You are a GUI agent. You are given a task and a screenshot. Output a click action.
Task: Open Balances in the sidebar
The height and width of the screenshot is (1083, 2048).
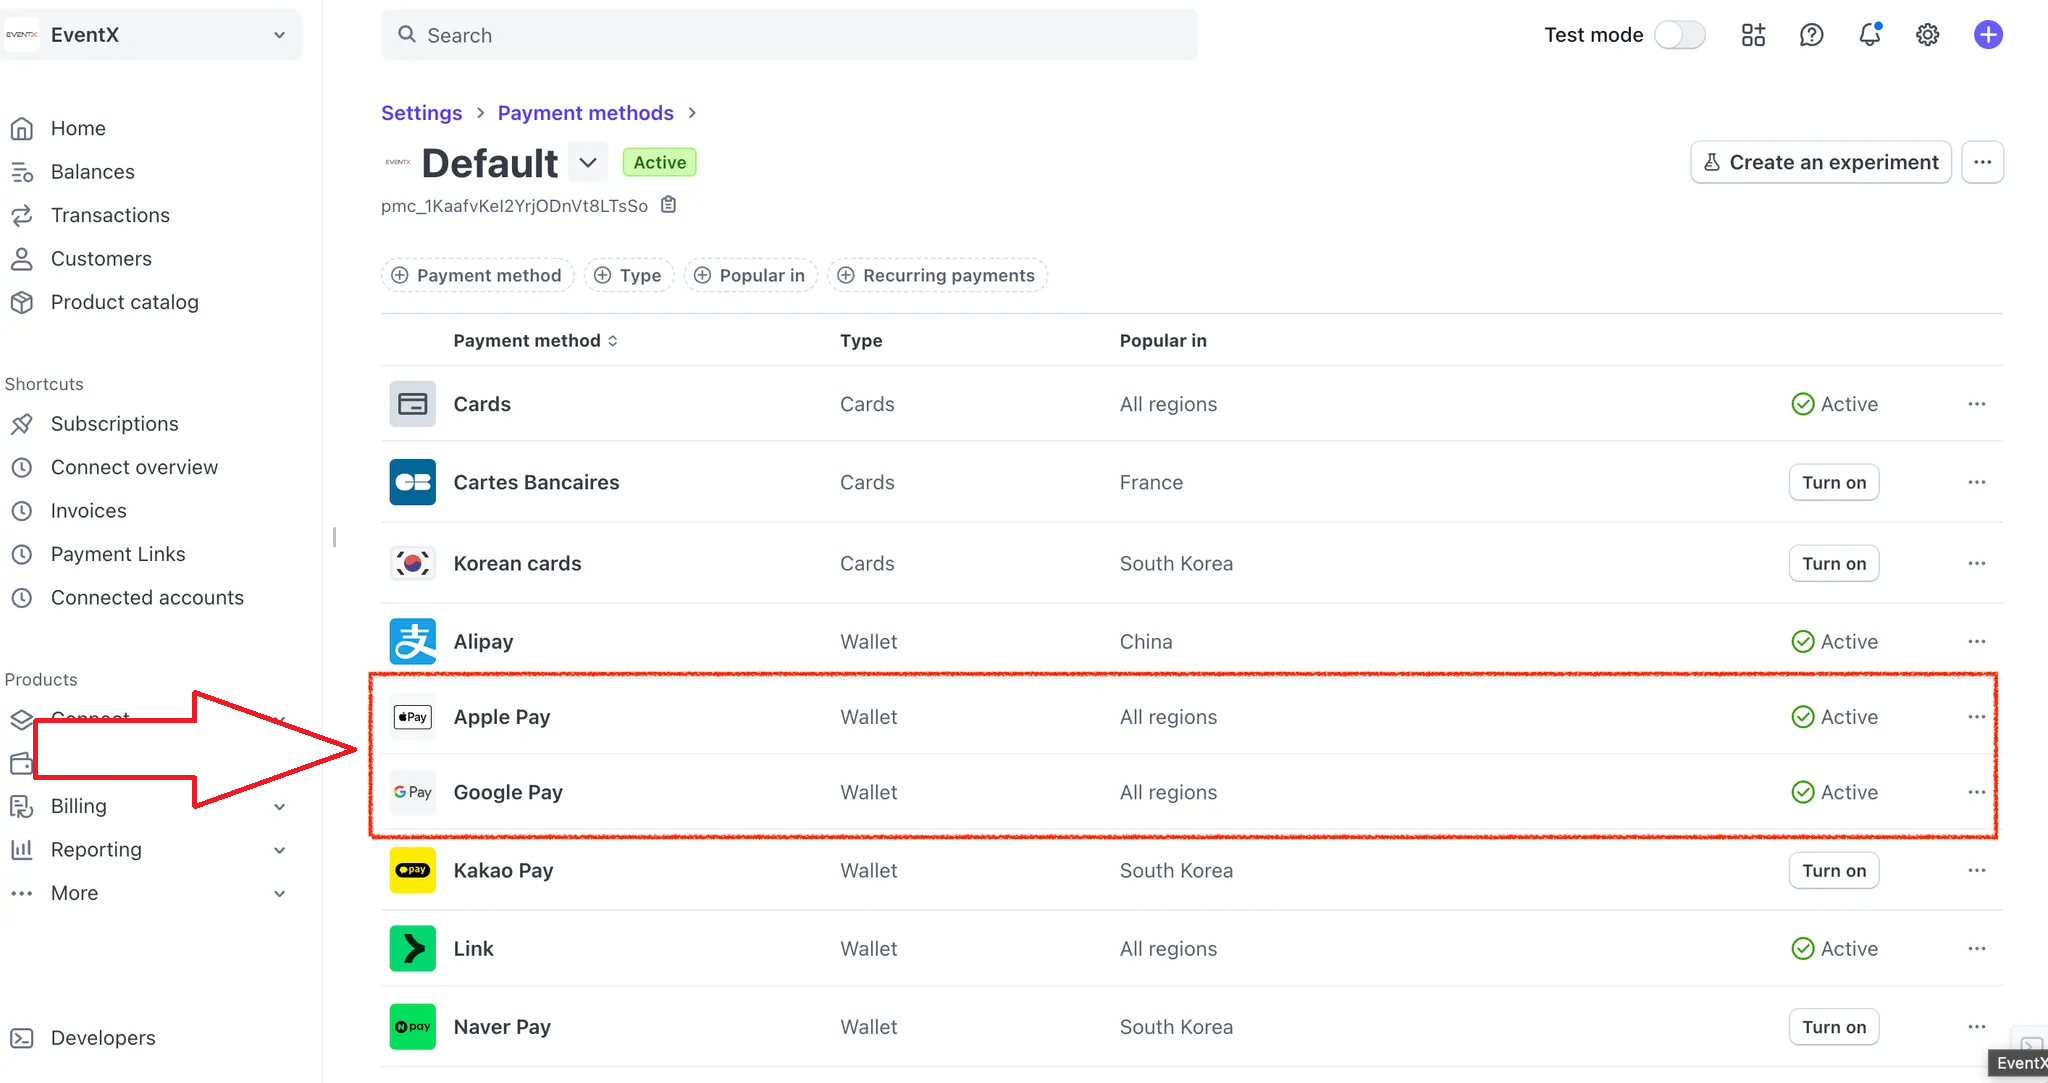(x=92, y=172)
